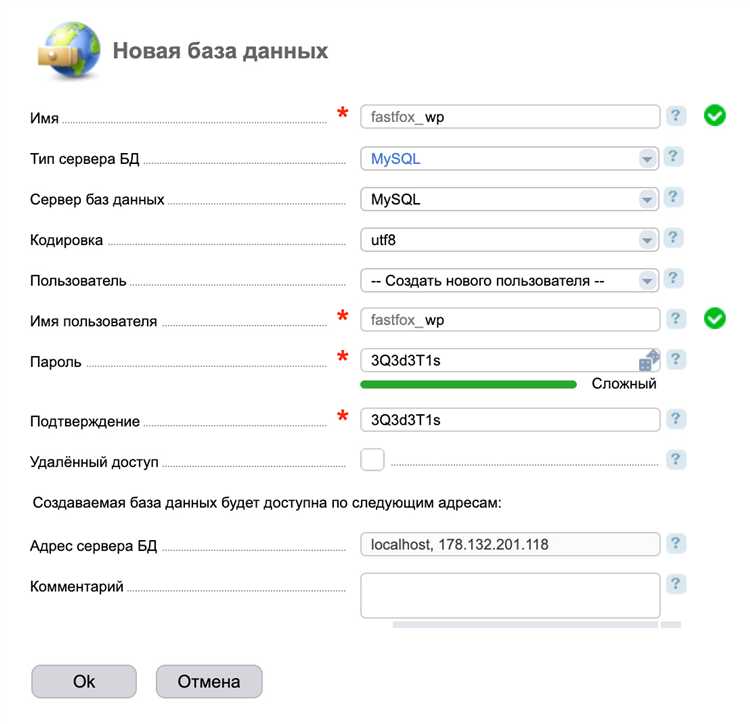Click the help icon next to Имя field
This screenshot has height=724, width=750.
[x=677, y=116]
